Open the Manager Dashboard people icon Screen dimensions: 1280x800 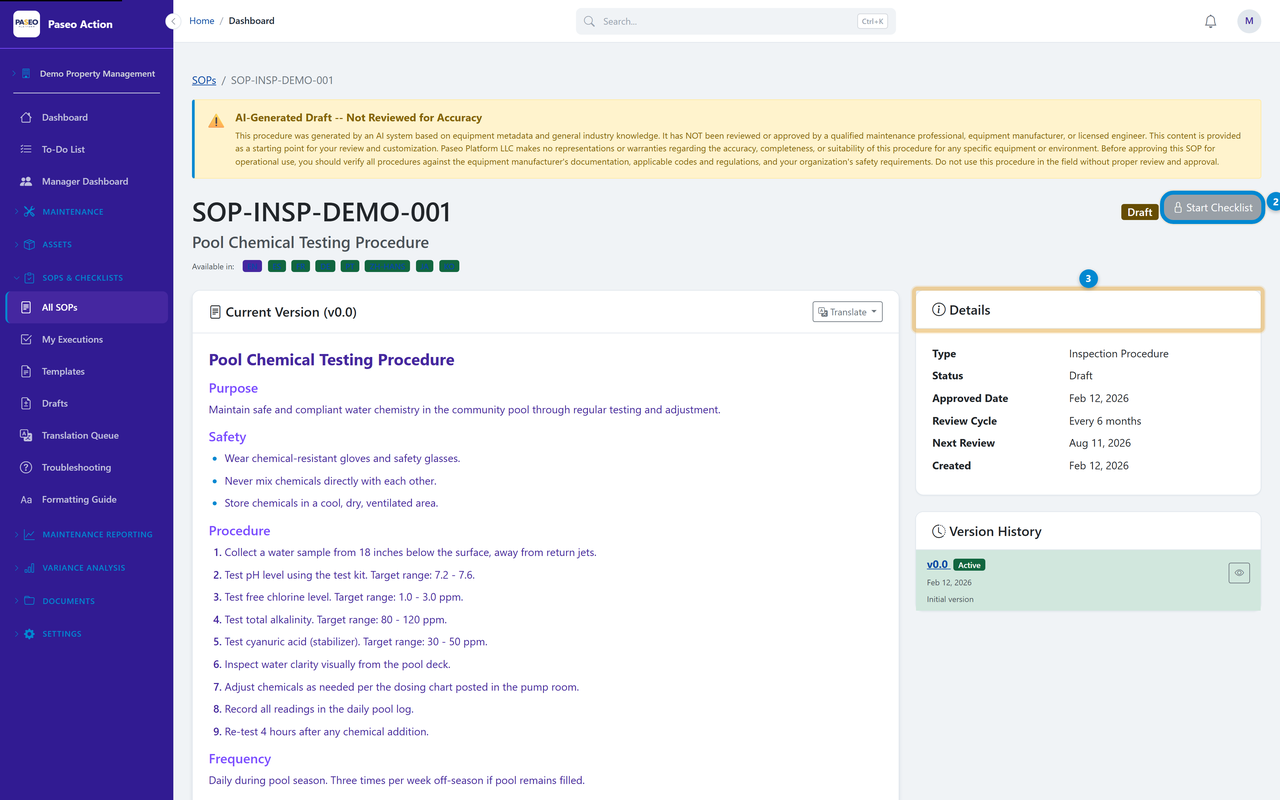(26, 181)
